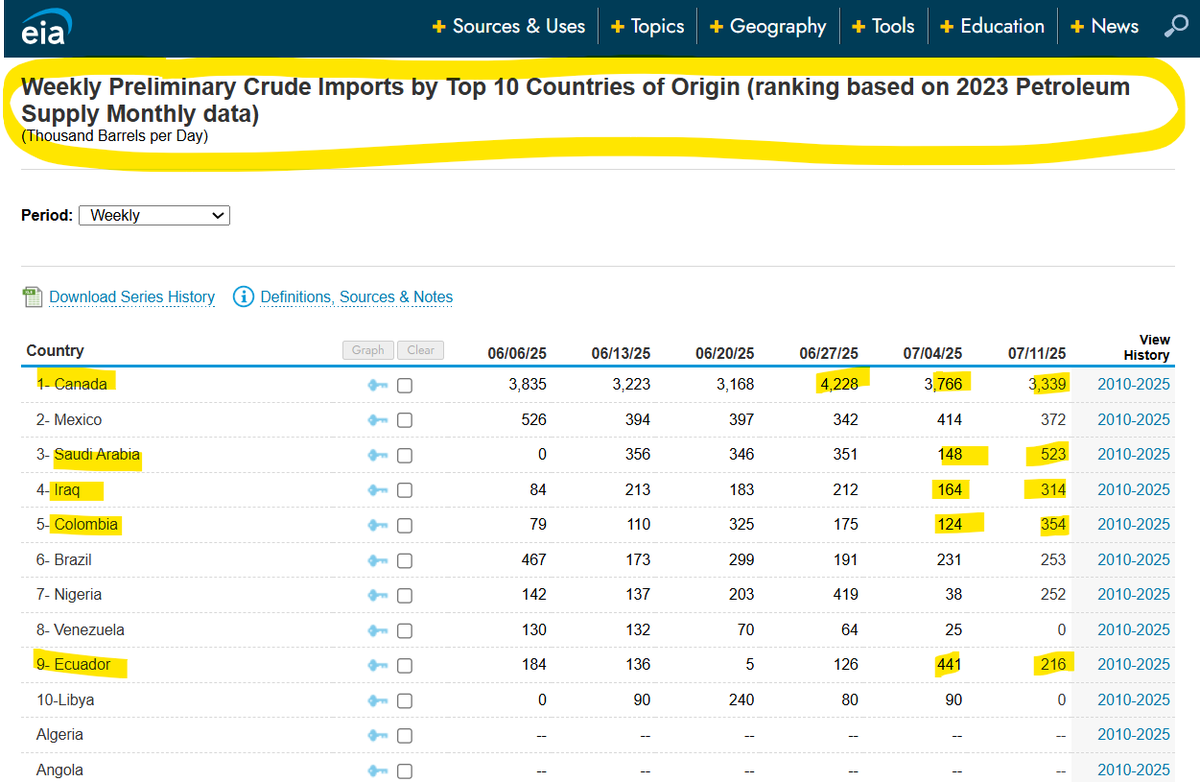
Task: Open Brazil's 2010-2025 history link
Action: [1133, 560]
